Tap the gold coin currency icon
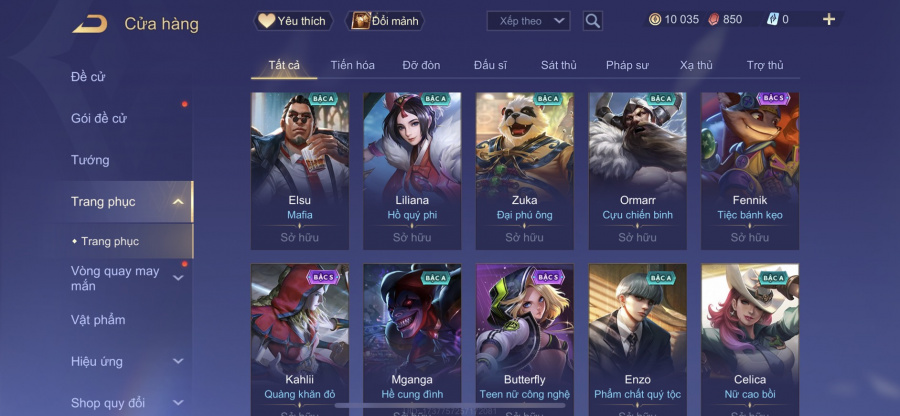 pyautogui.click(x=655, y=20)
